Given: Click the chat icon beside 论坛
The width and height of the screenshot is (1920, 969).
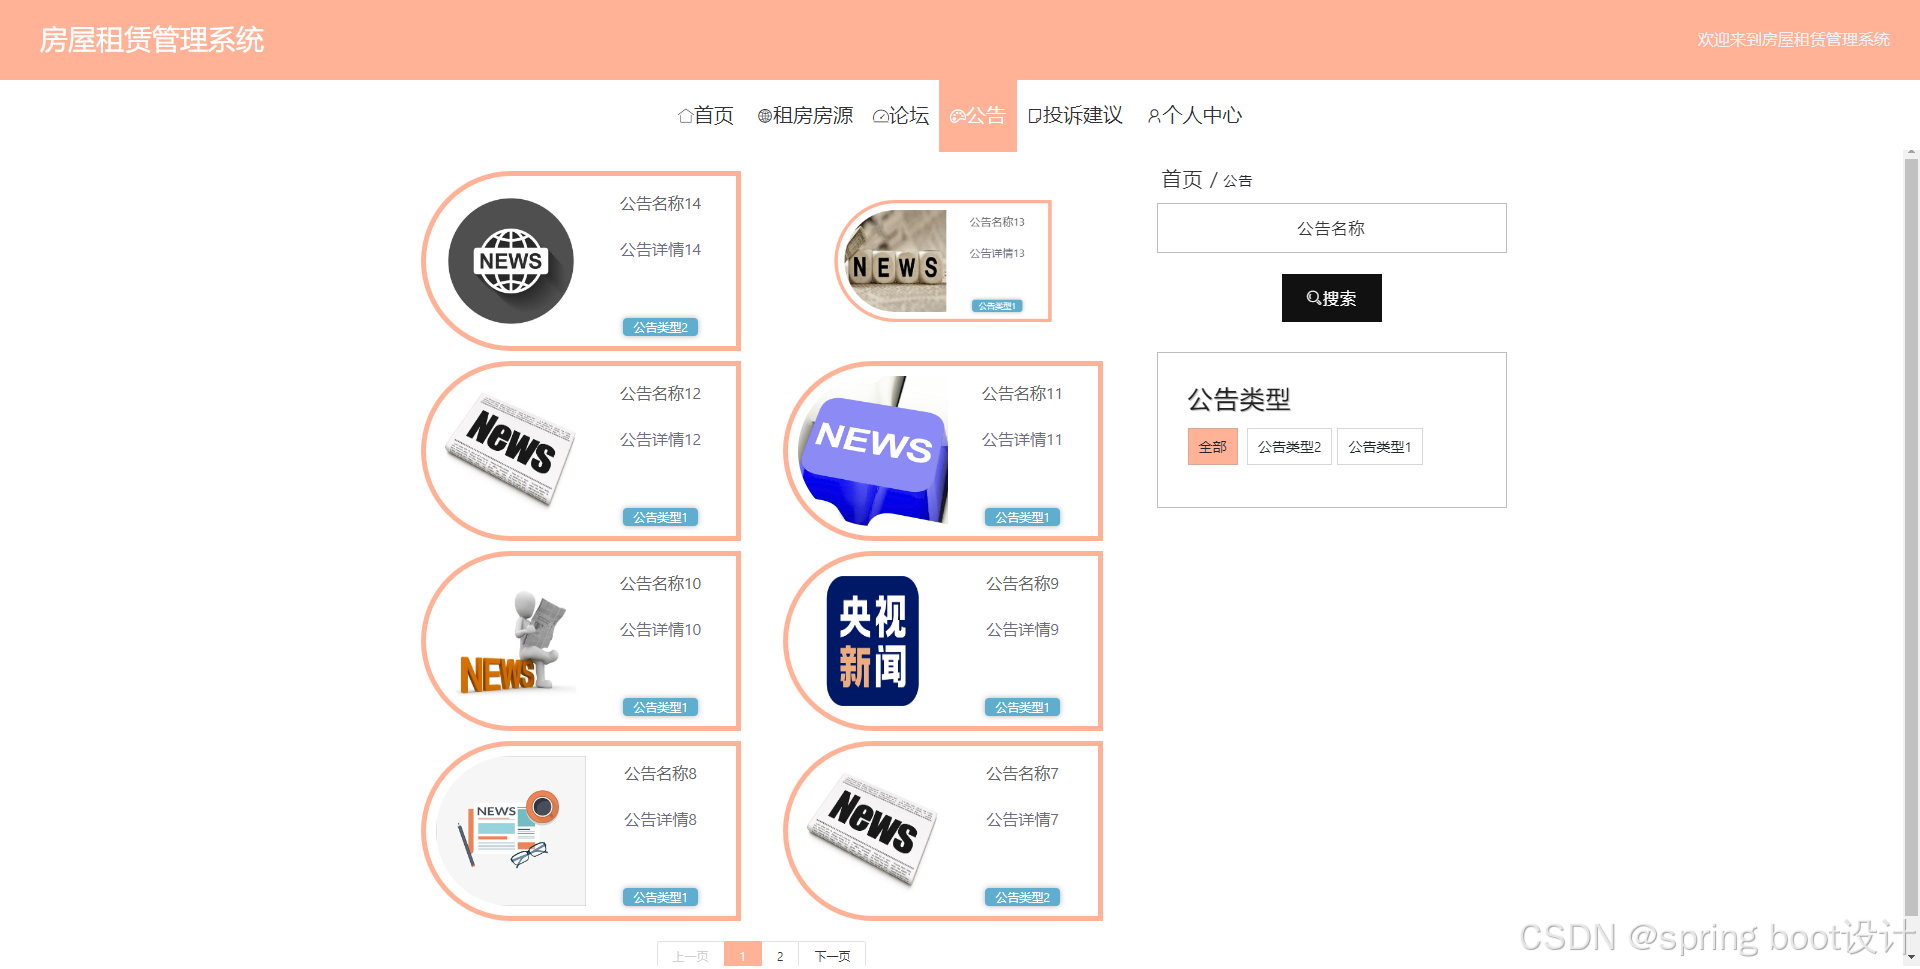Looking at the screenshot, I should click(x=879, y=116).
